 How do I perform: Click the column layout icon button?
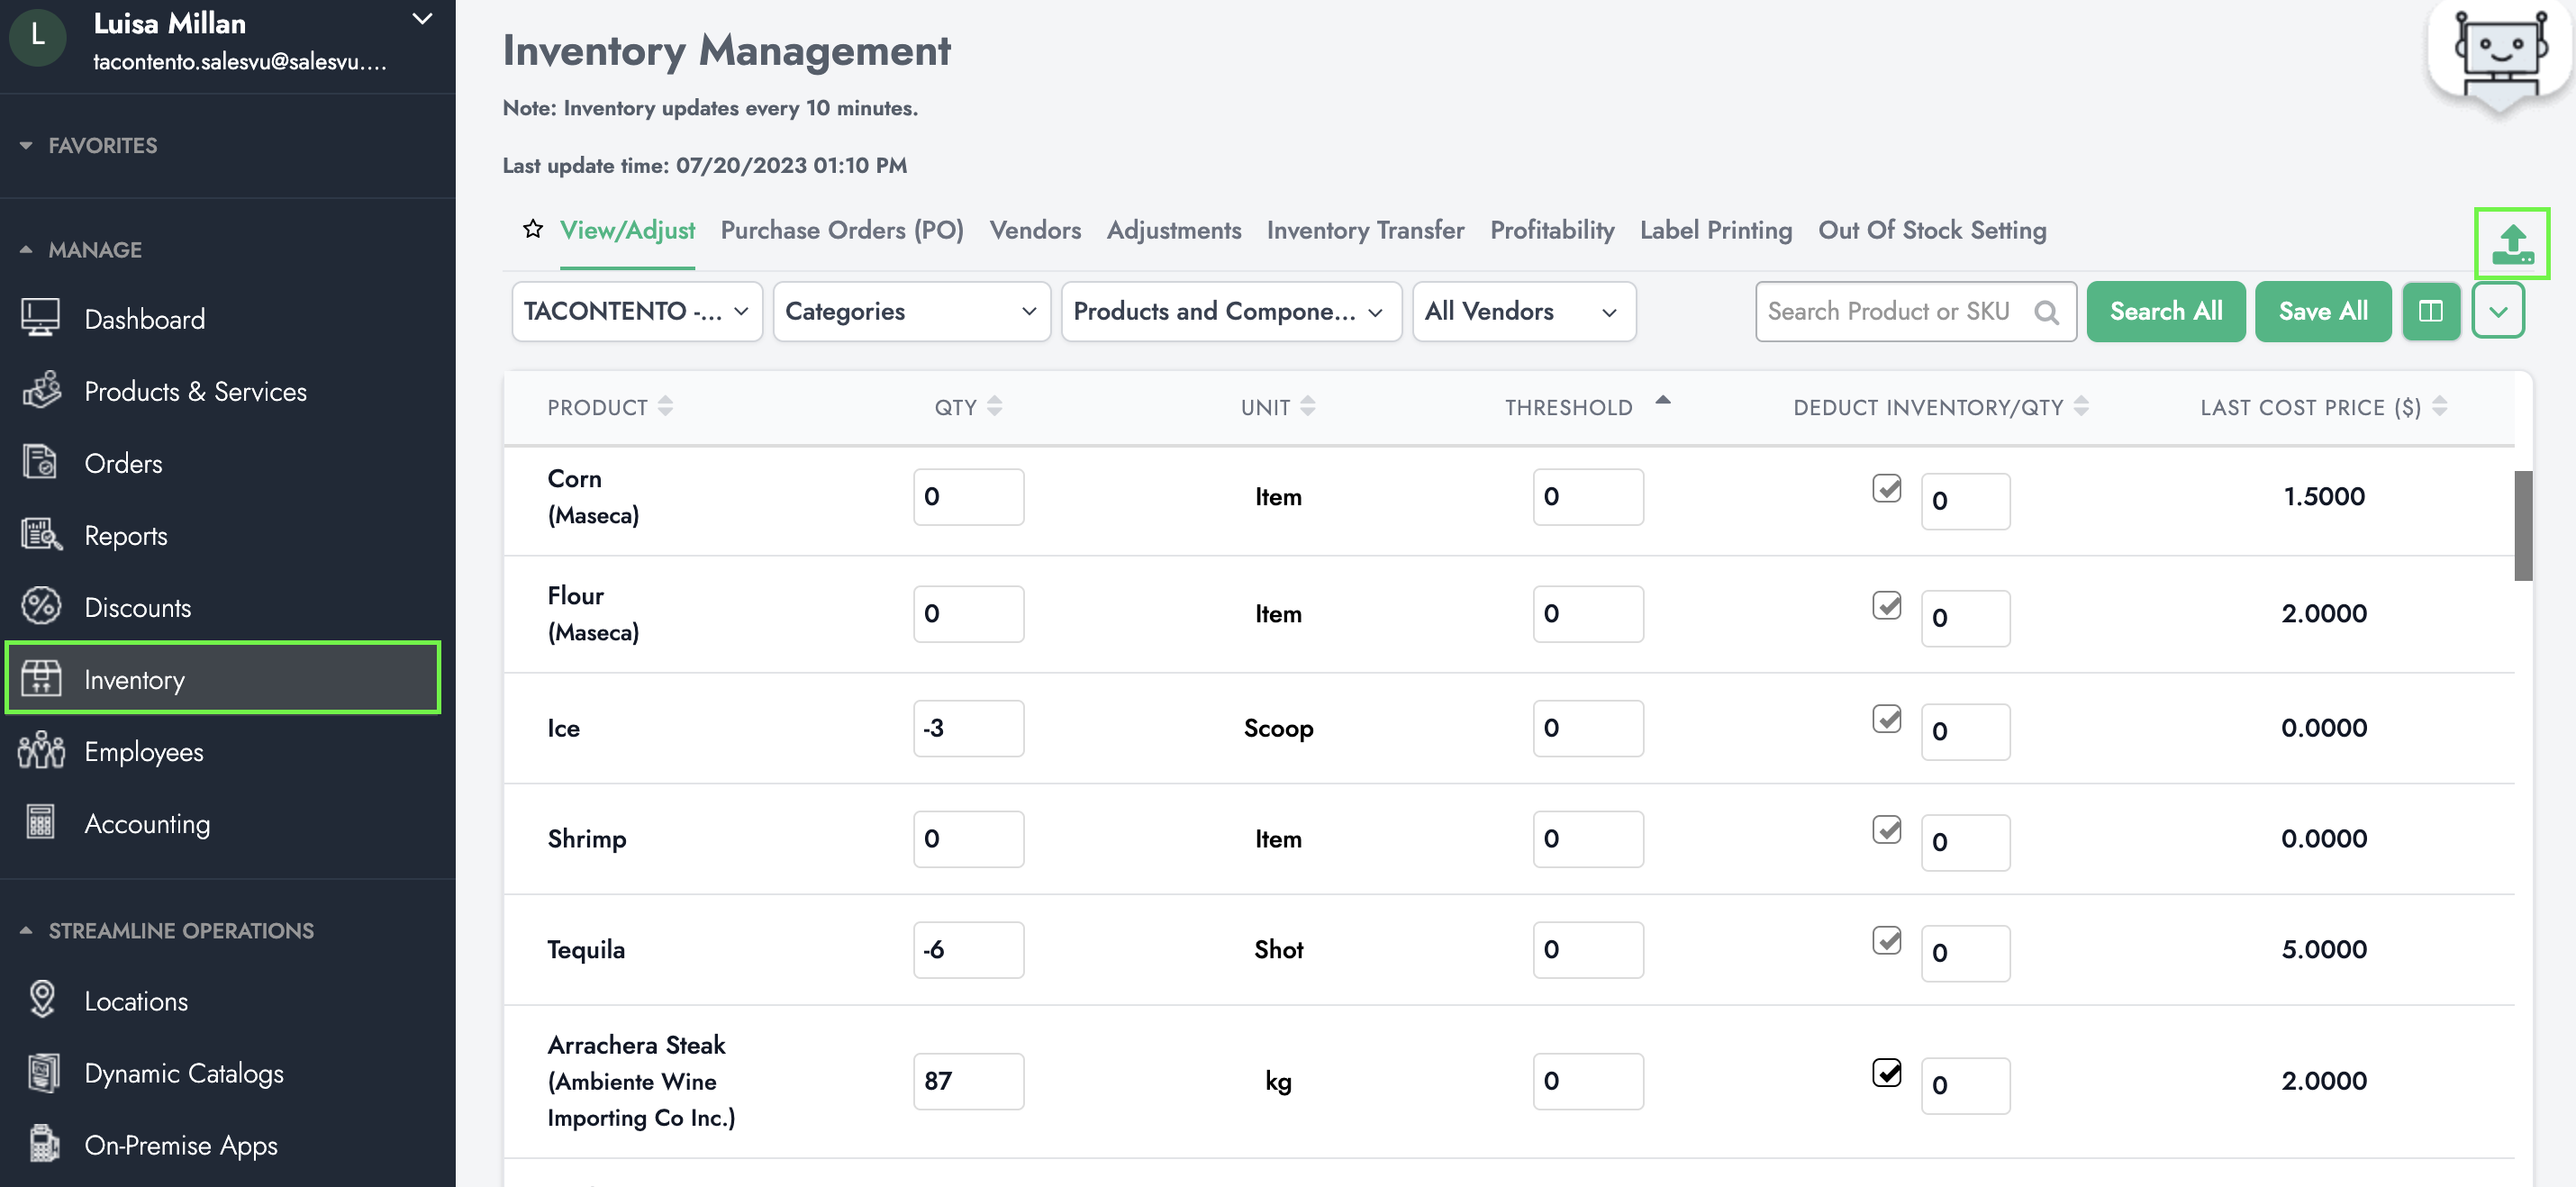pos(2430,312)
